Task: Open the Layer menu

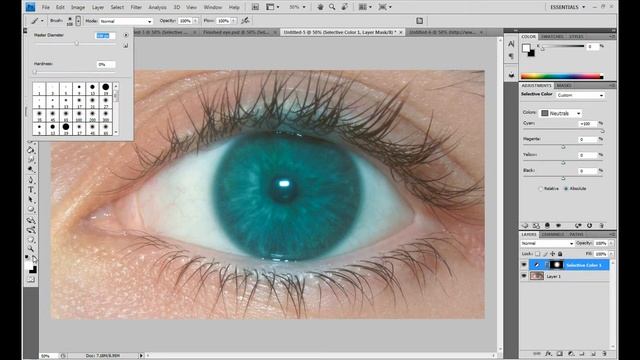Action: pos(98,7)
